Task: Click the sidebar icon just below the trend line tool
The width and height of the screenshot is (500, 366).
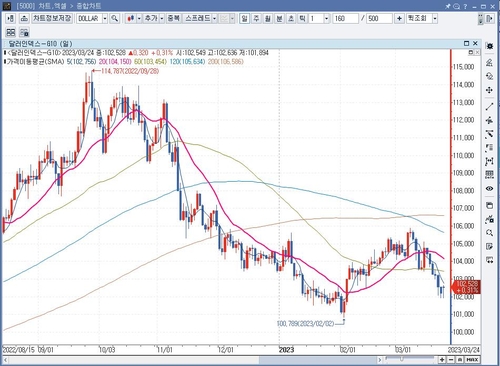Action: click(x=489, y=120)
